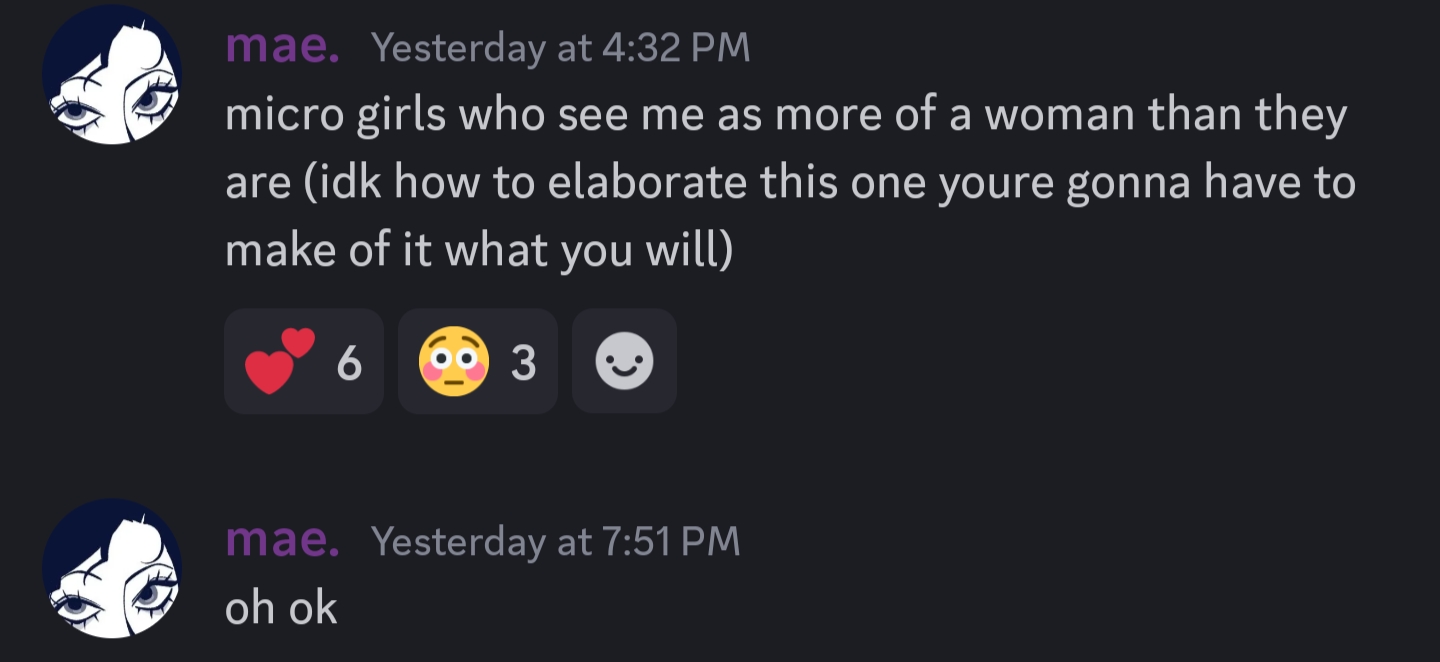The image size is (1440, 662).
Task: Click the number 3 in flushed reaction
Action: tap(523, 363)
